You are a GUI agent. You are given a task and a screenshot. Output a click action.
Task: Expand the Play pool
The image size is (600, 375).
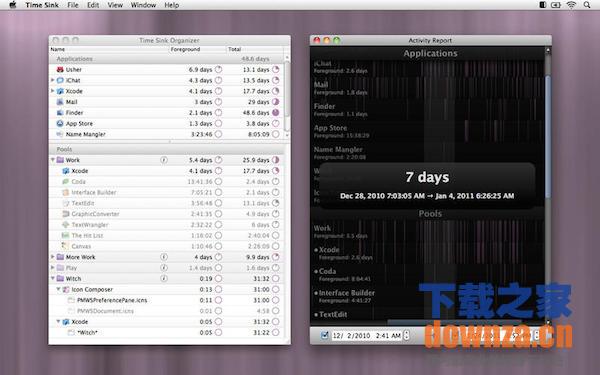click(53, 268)
